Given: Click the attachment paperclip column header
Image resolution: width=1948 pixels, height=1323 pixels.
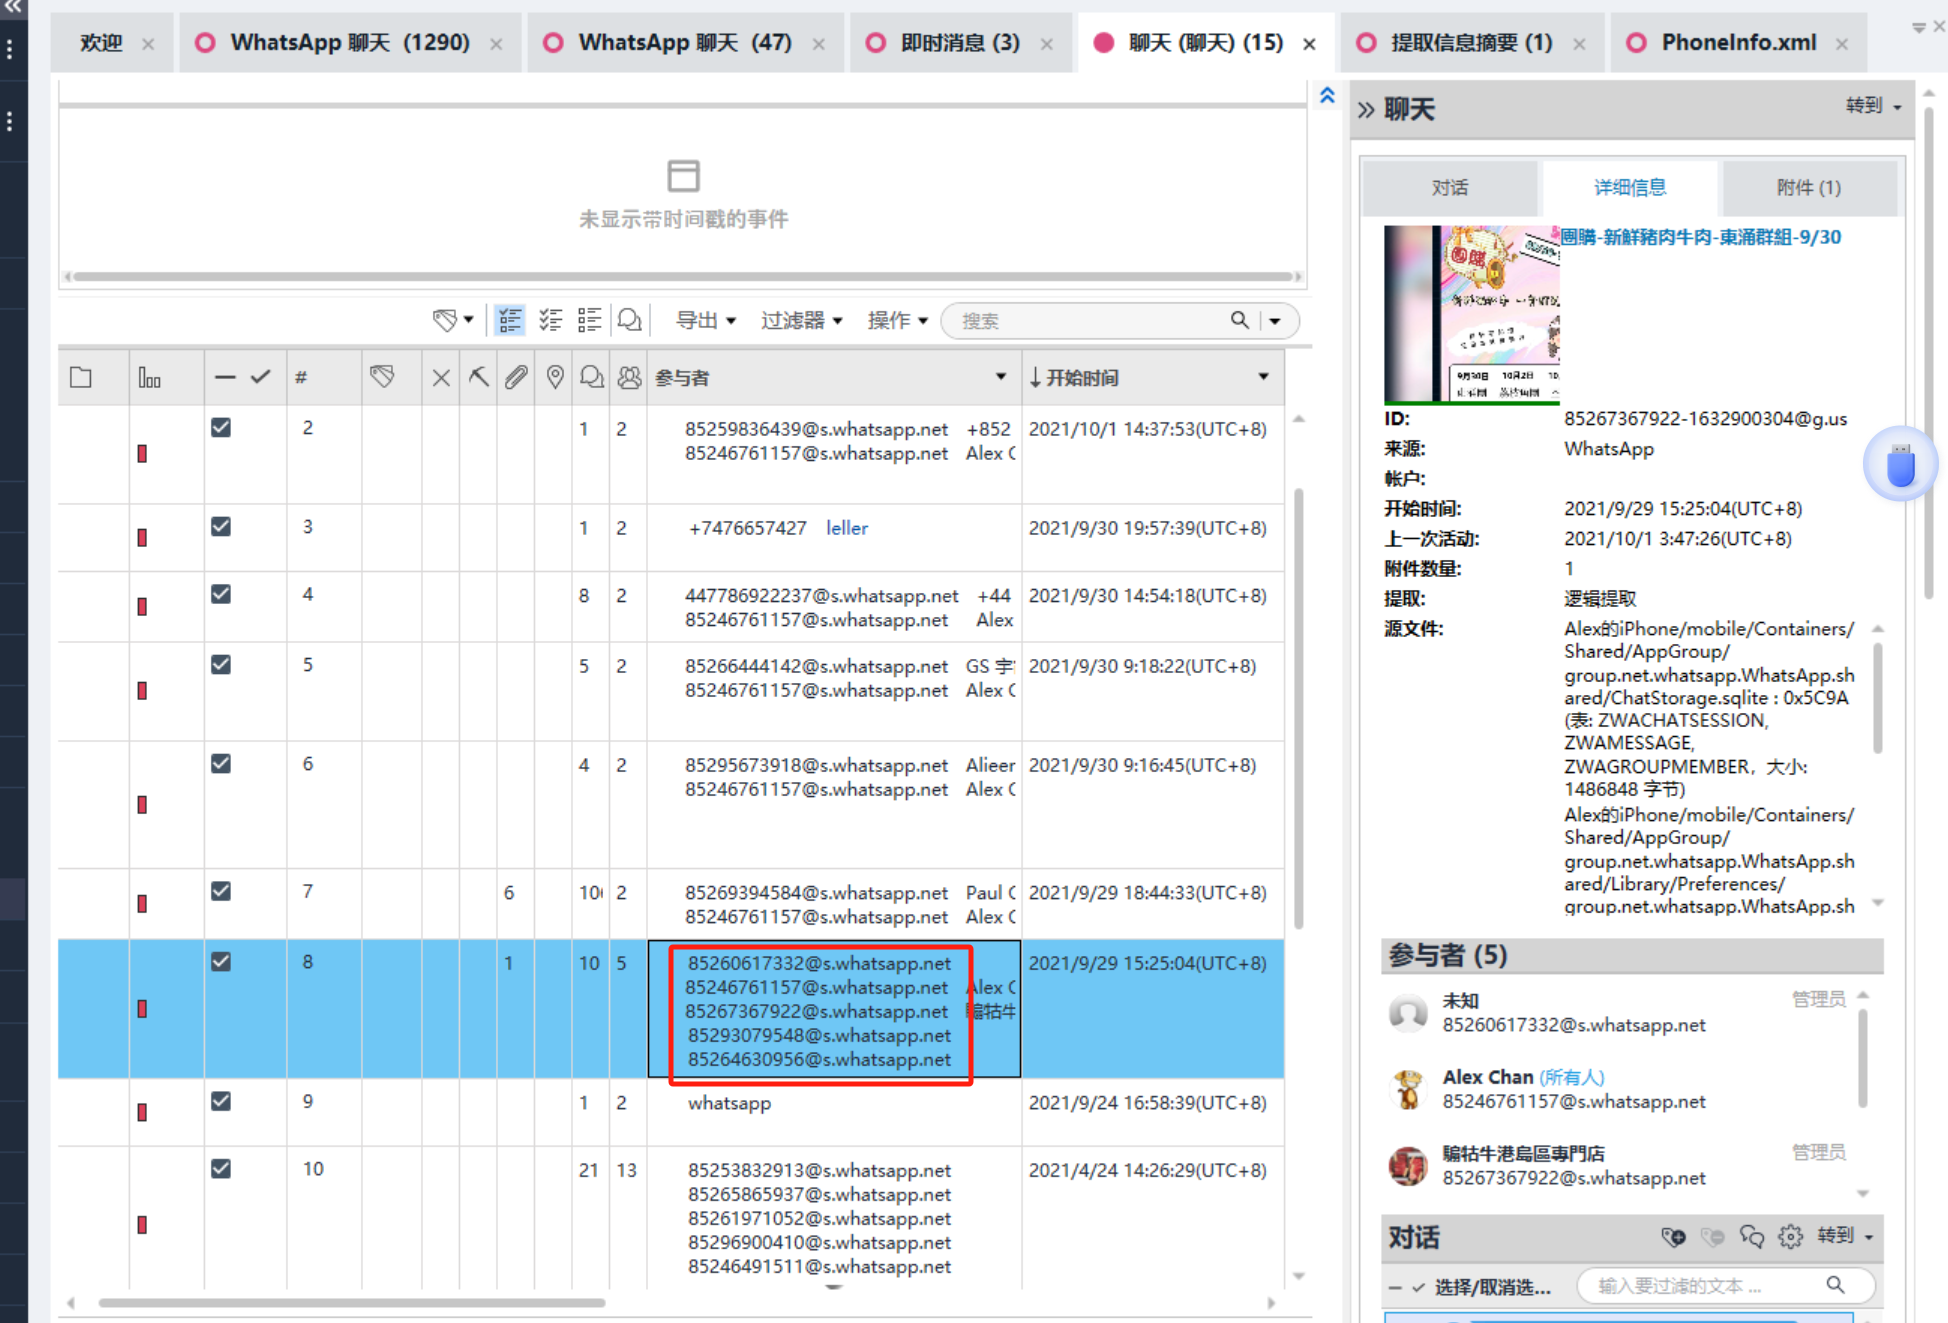Looking at the screenshot, I should 515,377.
